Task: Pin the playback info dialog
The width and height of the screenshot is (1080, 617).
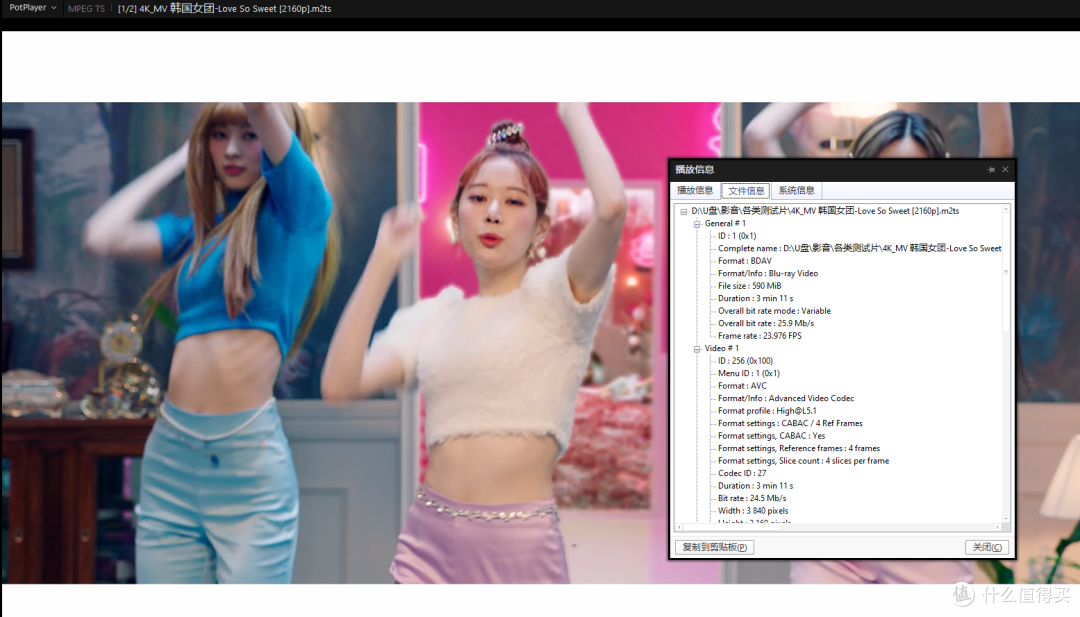Action: tap(990, 169)
